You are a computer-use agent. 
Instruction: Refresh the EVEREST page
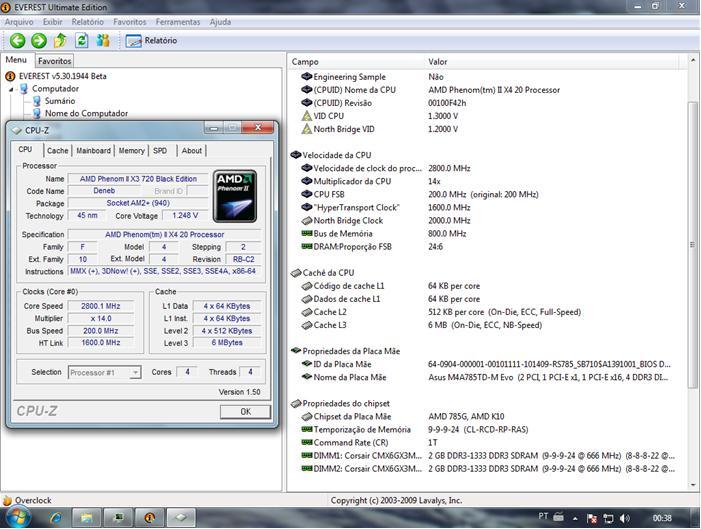(x=81, y=41)
